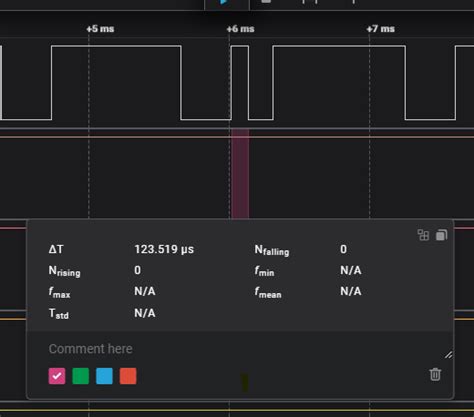Click the +7 ms timeline marker
Image resolution: width=474 pixels, height=417 pixels.
point(381,29)
